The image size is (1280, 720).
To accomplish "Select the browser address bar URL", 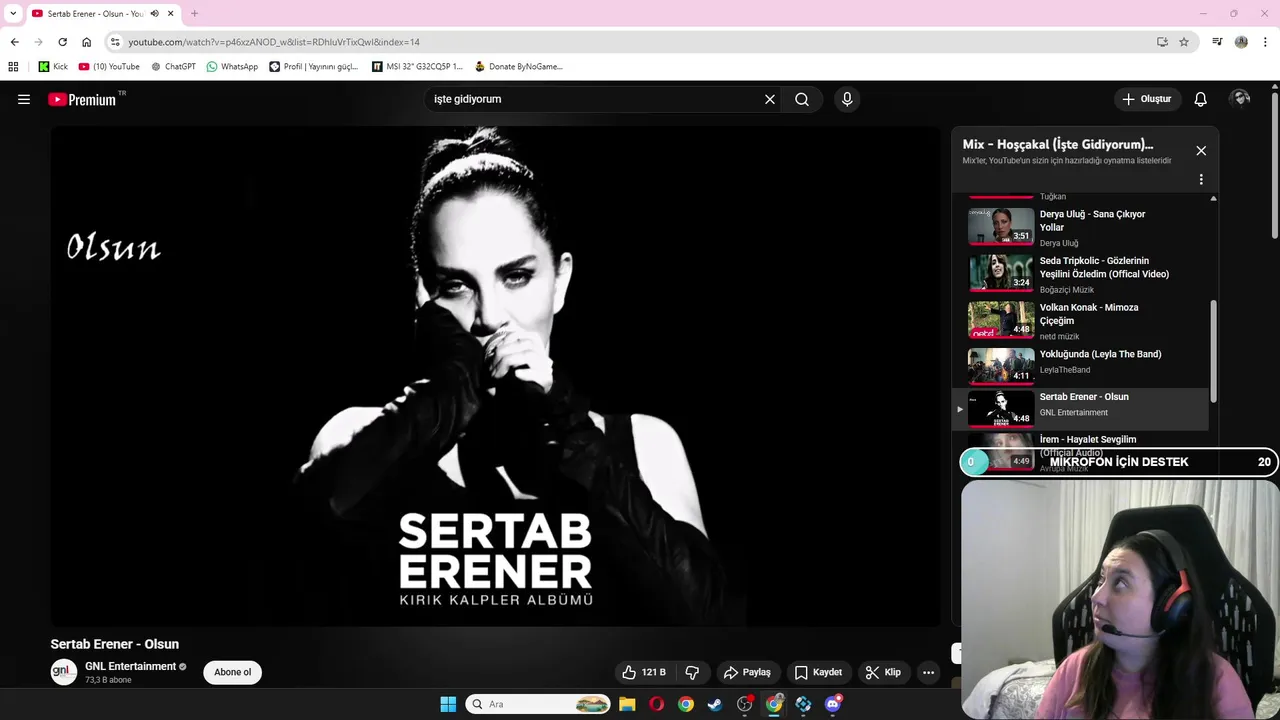I will tap(274, 42).
